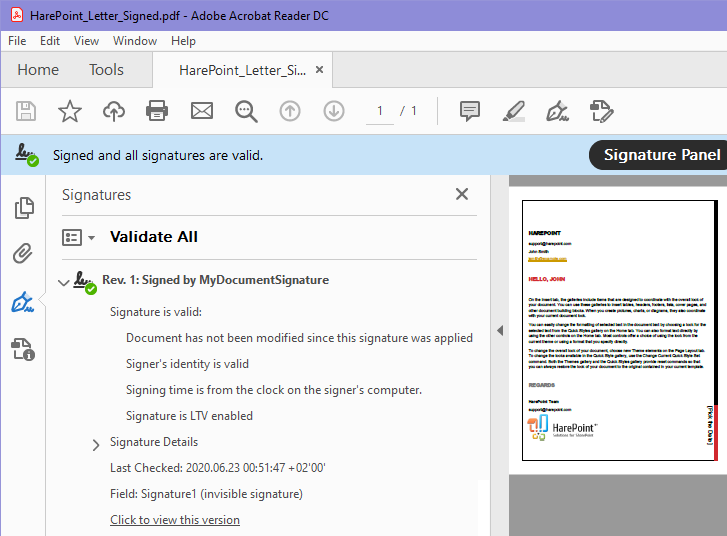Viewport: 727px width, 536px height.
Task: Switch to the Home tab
Action: (38, 70)
